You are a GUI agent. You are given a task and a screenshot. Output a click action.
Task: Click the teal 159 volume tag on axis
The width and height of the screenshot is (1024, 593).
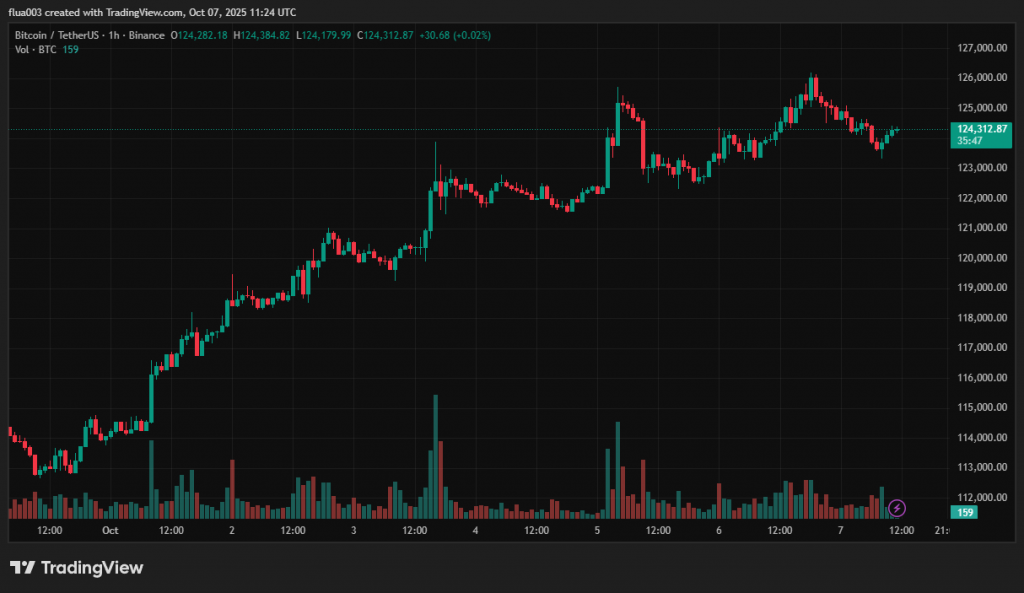(x=966, y=513)
